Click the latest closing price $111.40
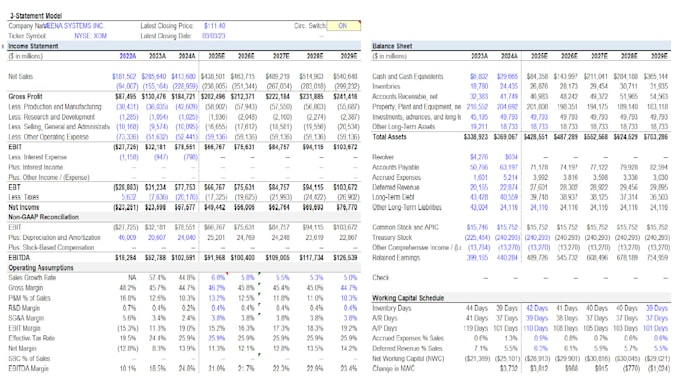680x392 pixels. (214, 26)
